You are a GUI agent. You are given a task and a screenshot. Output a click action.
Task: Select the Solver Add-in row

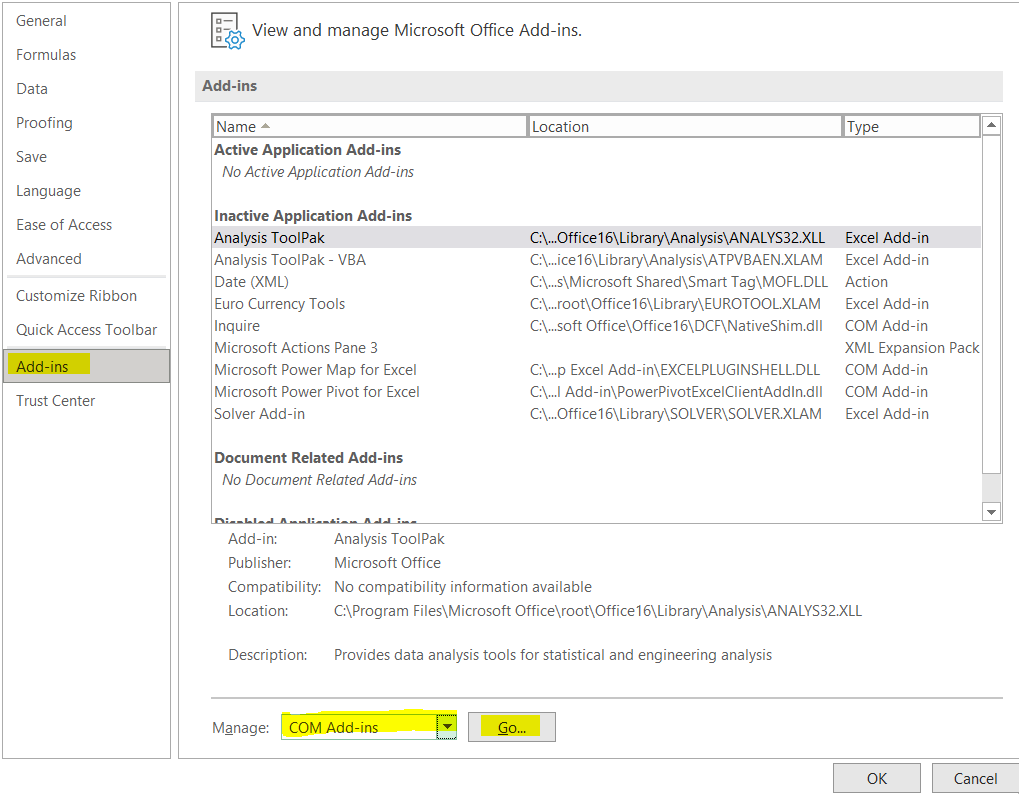pos(596,414)
